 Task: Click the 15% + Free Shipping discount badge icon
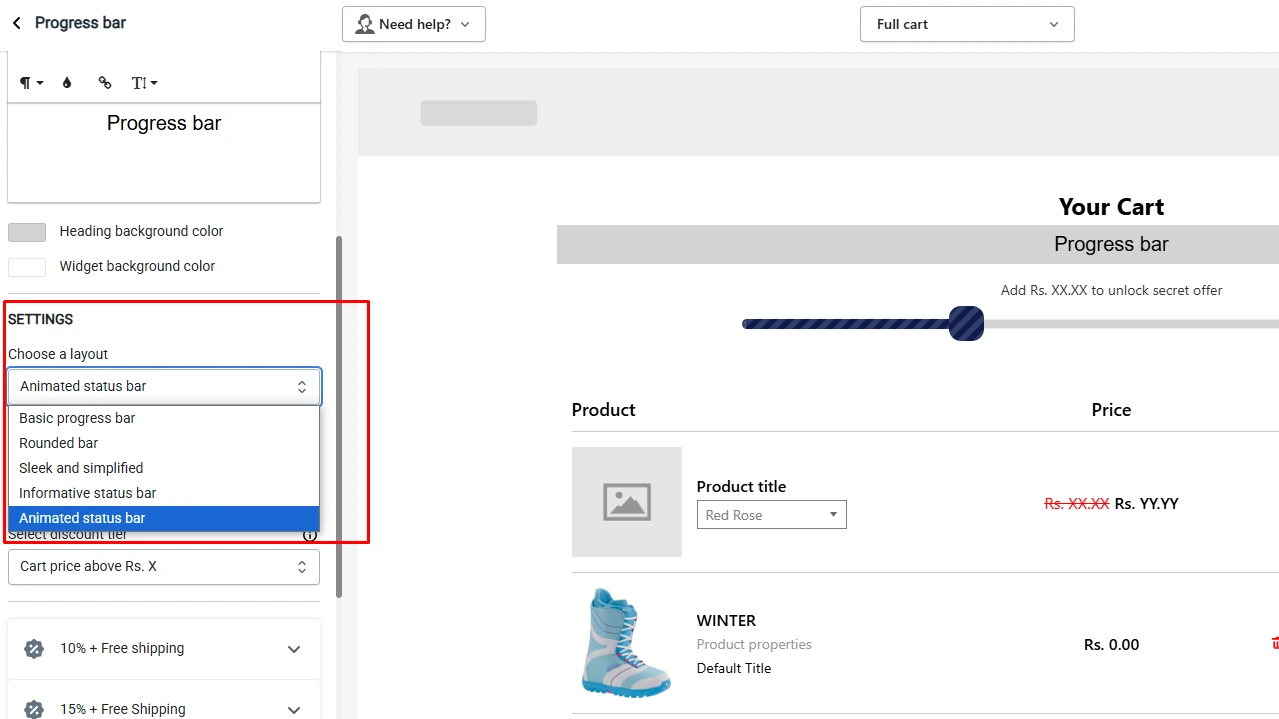pos(34,709)
